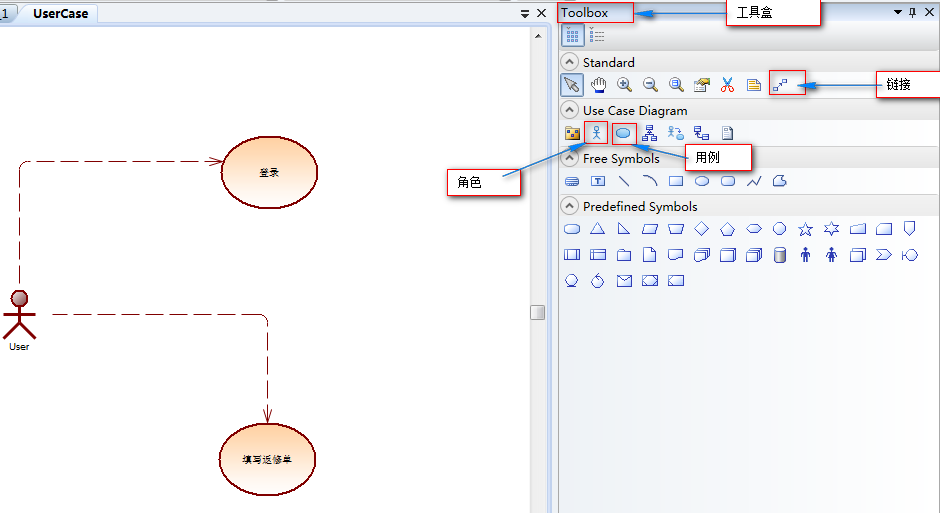Image resolution: width=940 pixels, height=513 pixels.
Task: Close the UserCase diagram tab
Action: (x=541, y=13)
